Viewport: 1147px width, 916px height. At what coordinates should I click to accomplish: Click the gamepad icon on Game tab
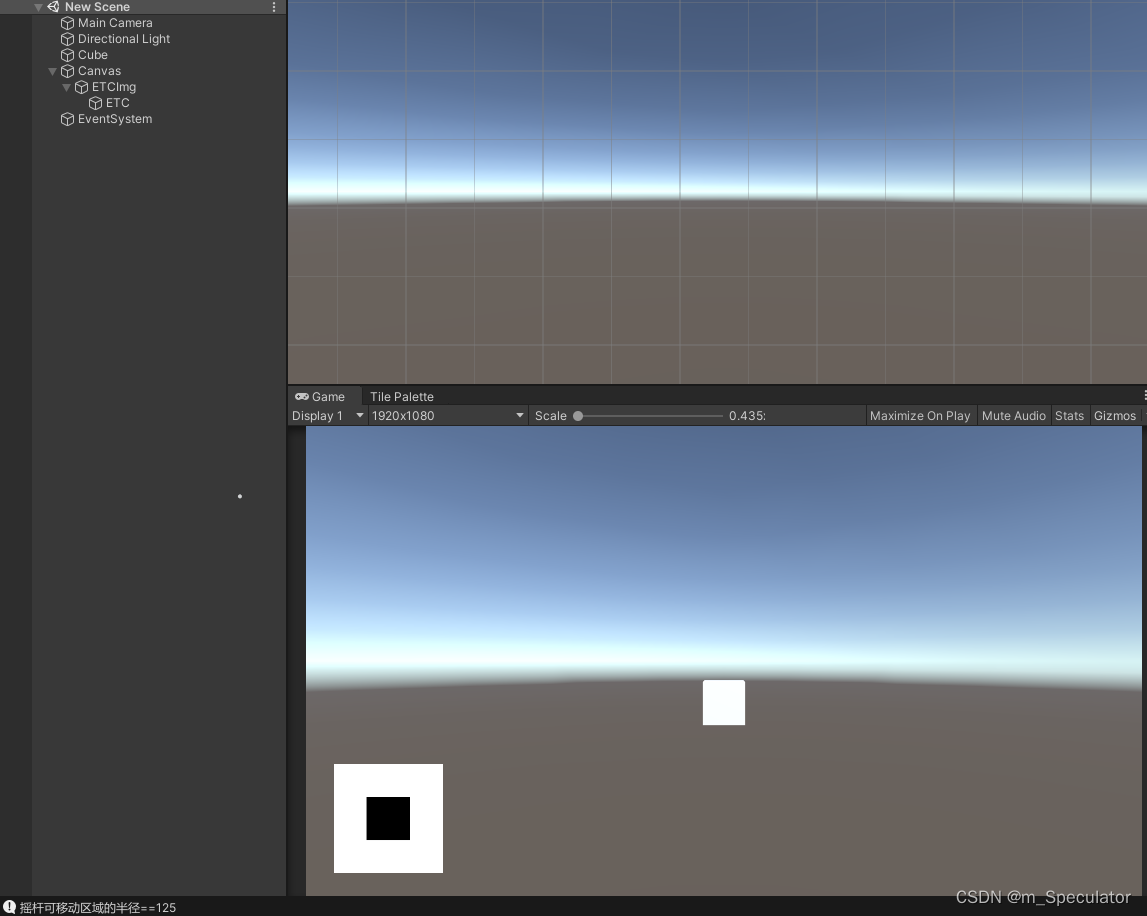(x=301, y=397)
